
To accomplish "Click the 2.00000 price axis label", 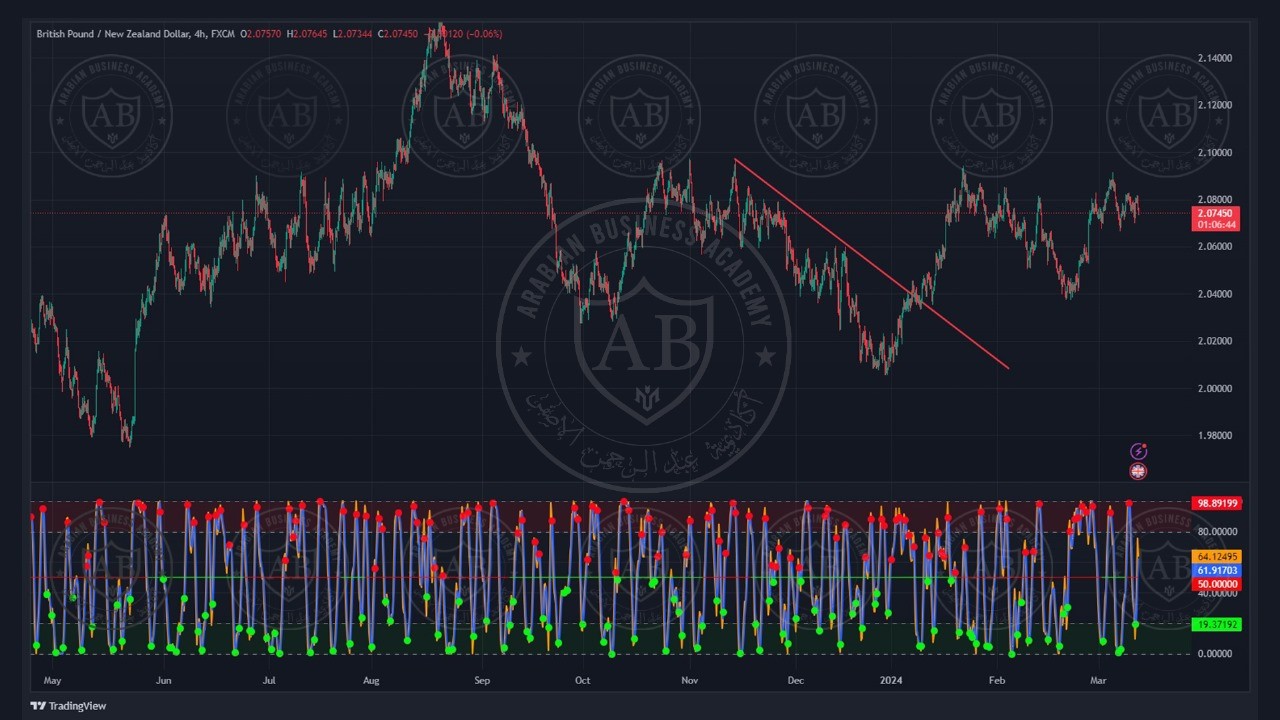I will (x=1215, y=389).
